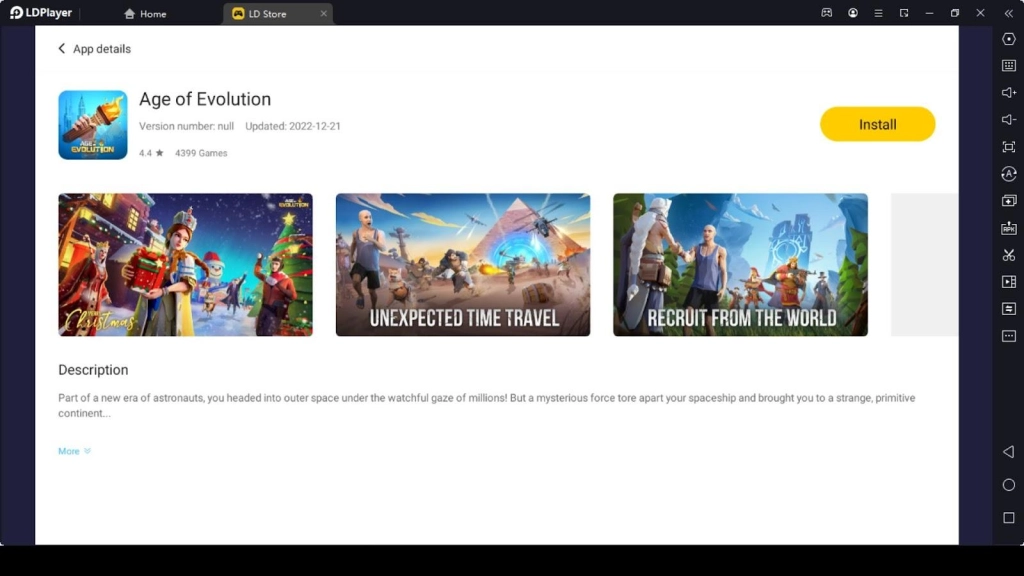
Task: Click the App details heading text
Action: click(x=102, y=49)
